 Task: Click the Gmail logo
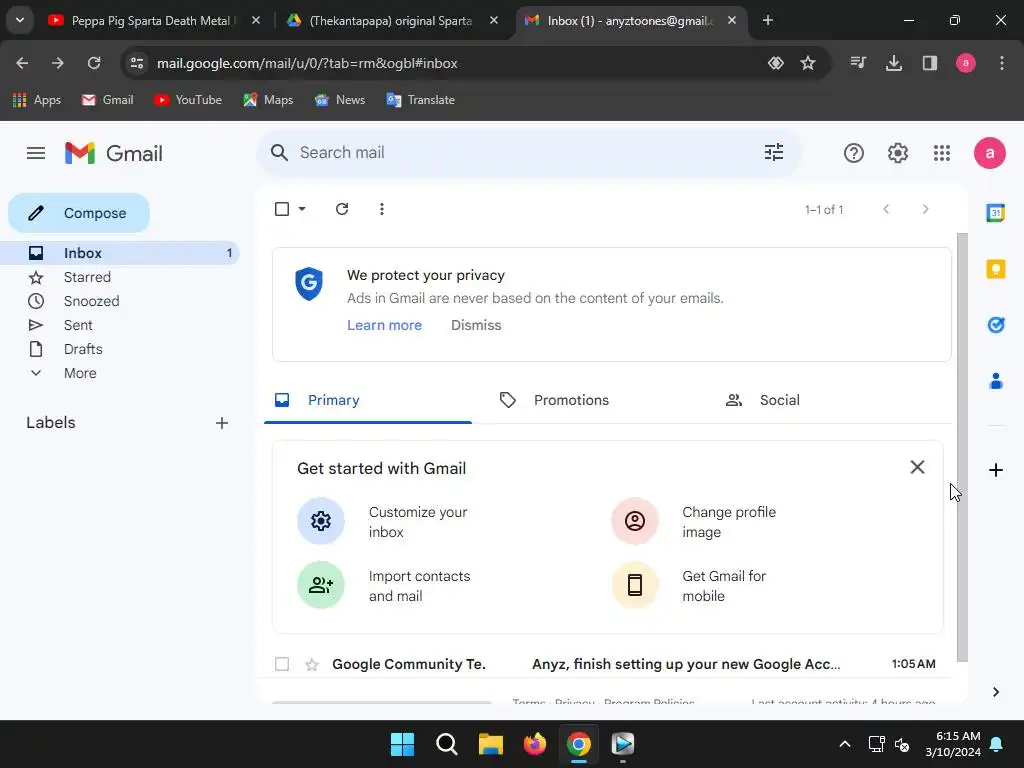coord(114,153)
